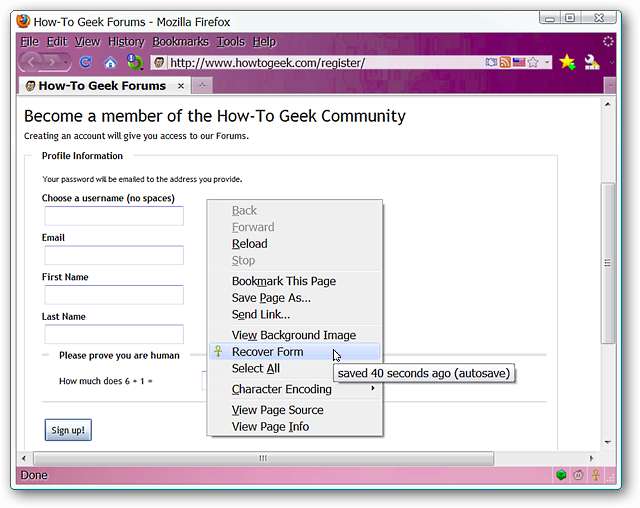Expand the Character Encoding submenu
The height and width of the screenshot is (508, 640).
tap(295, 389)
